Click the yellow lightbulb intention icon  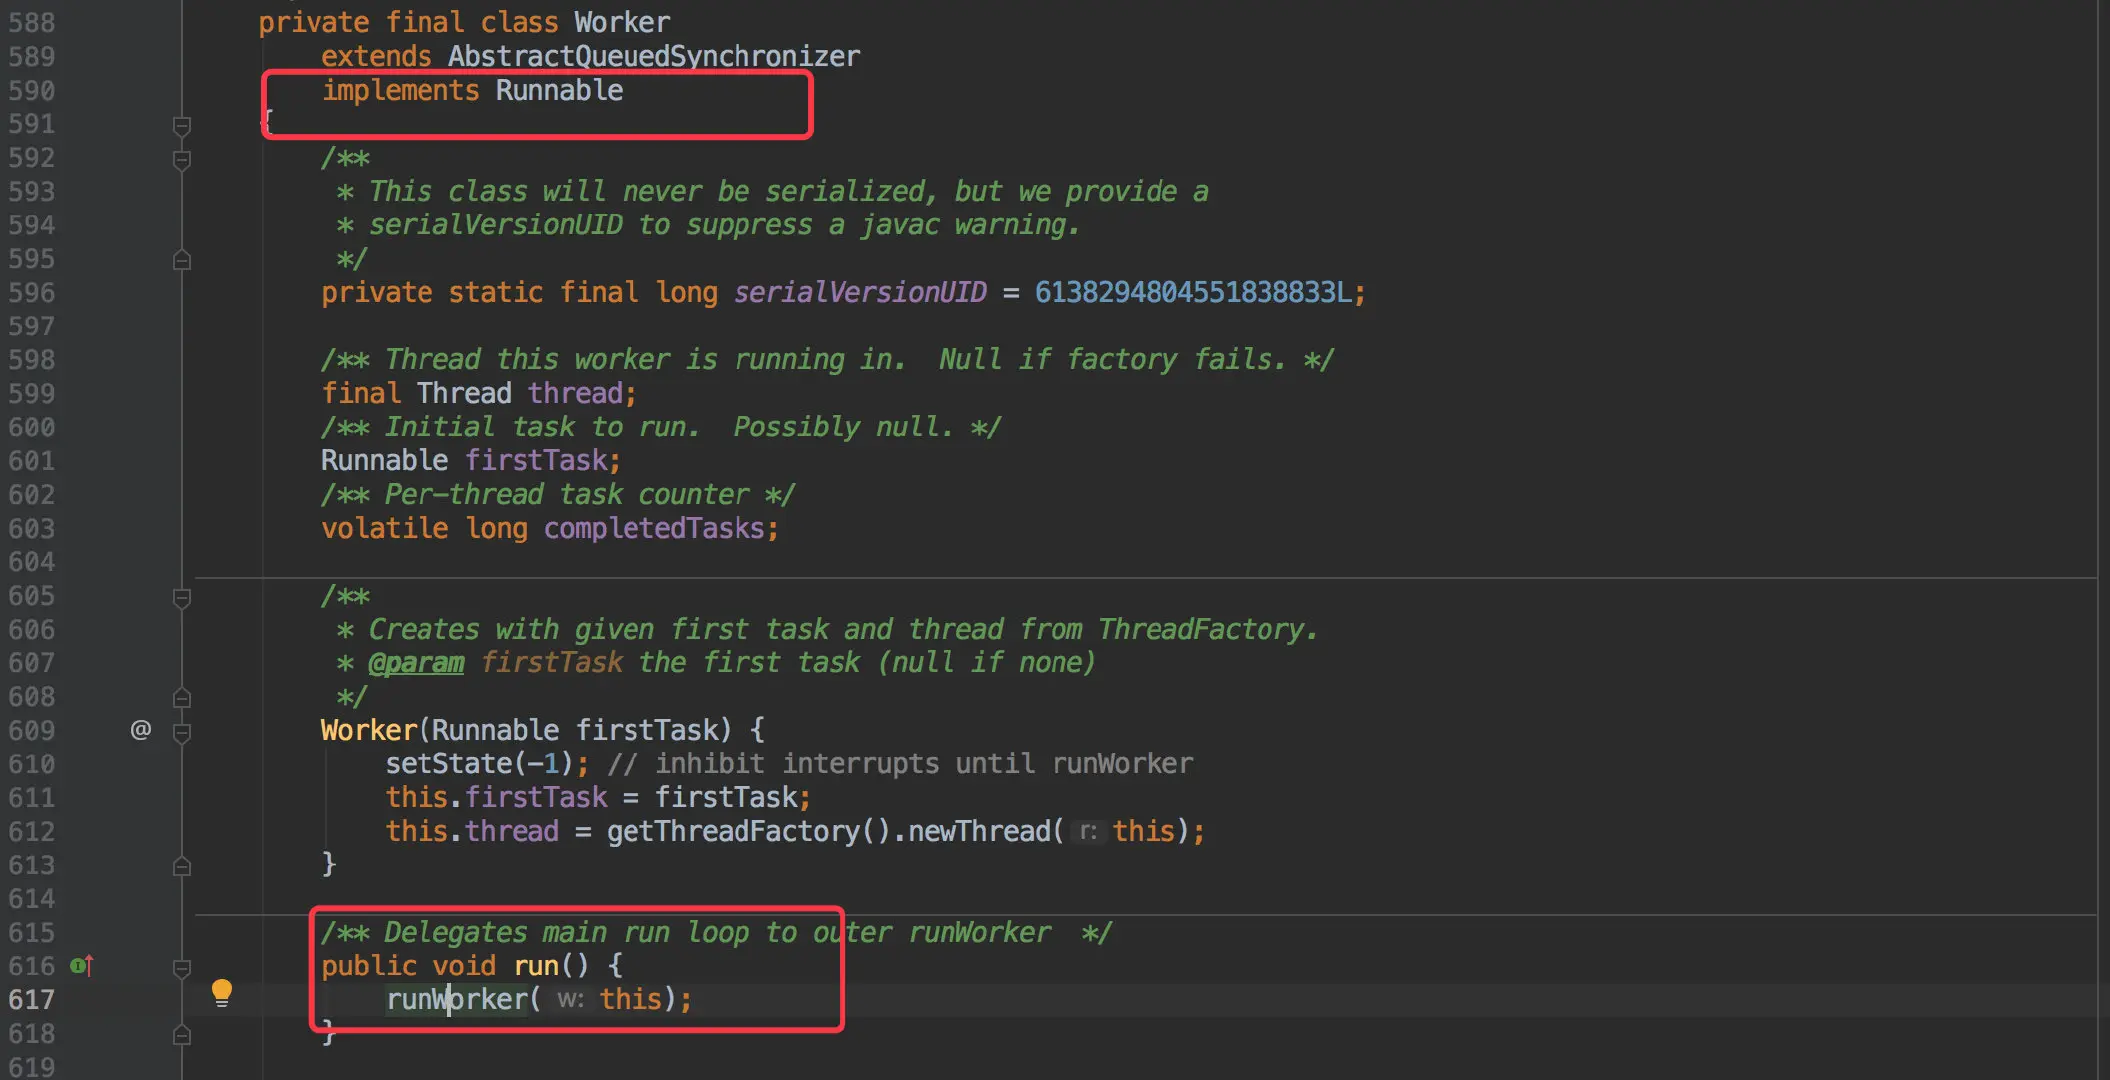click(222, 992)
